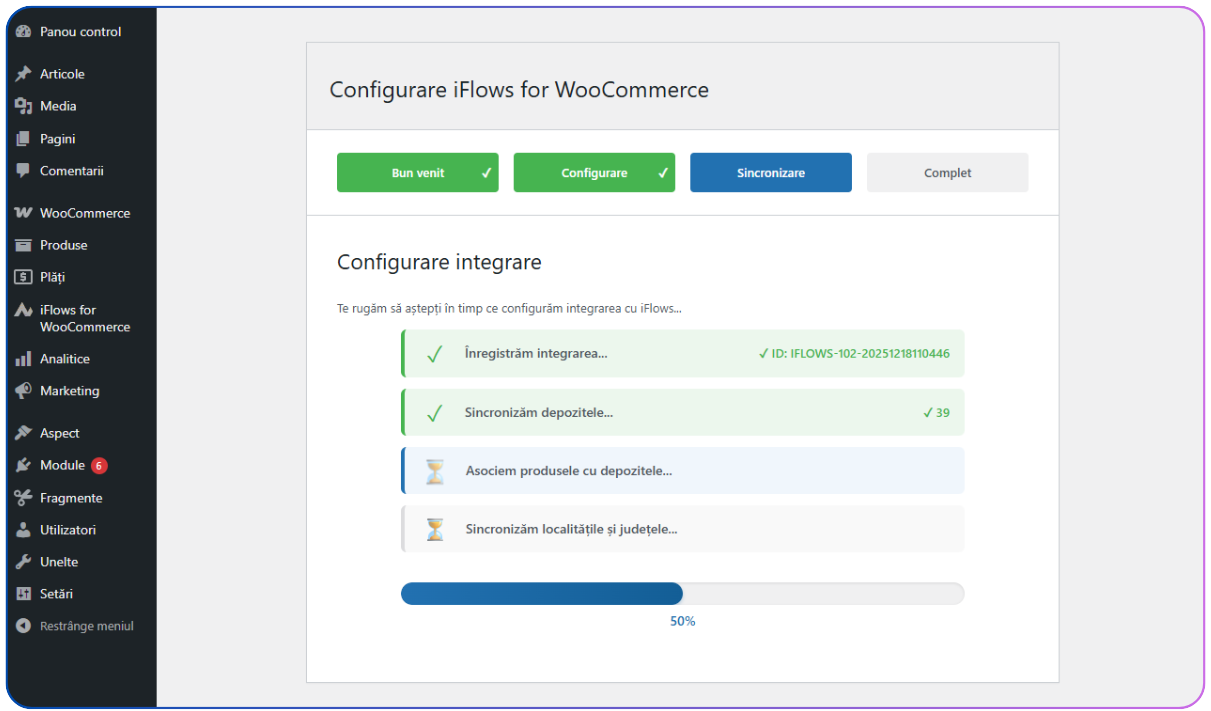Click the Marketing megaphone icon
Image resolution: width=1211 pixels, height=711 pixels.
21,391
